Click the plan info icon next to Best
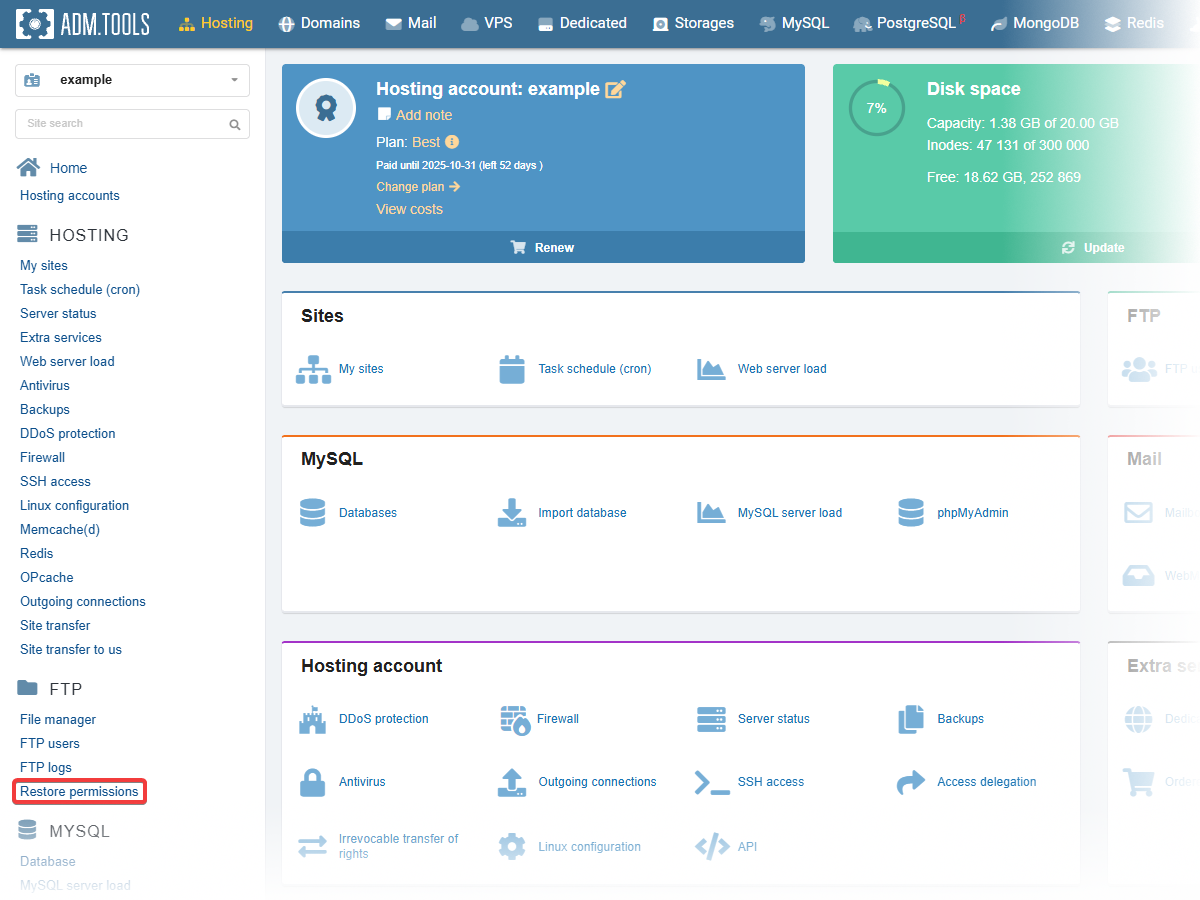The height and width of the screenshot is (900, 1200). (452, 142)
